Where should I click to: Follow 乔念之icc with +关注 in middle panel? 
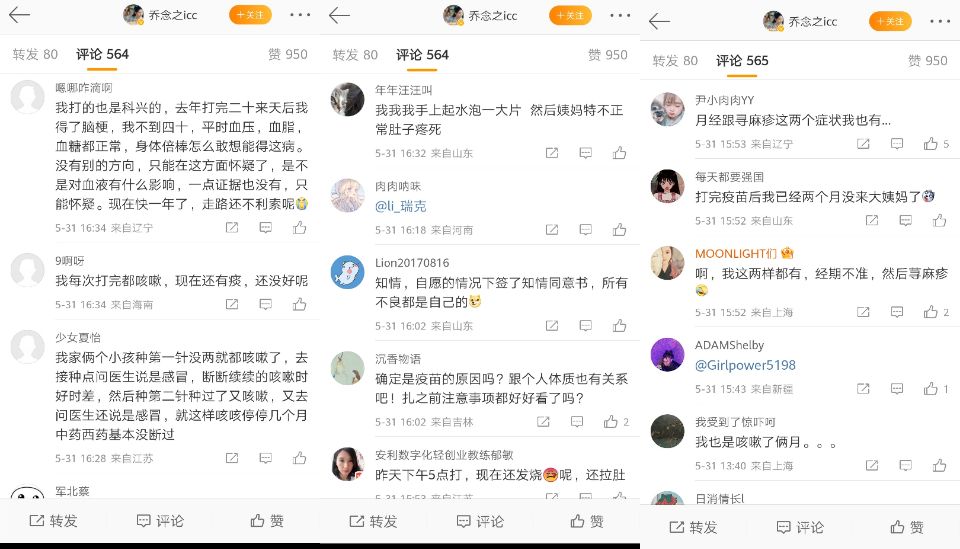coord(570,15)
